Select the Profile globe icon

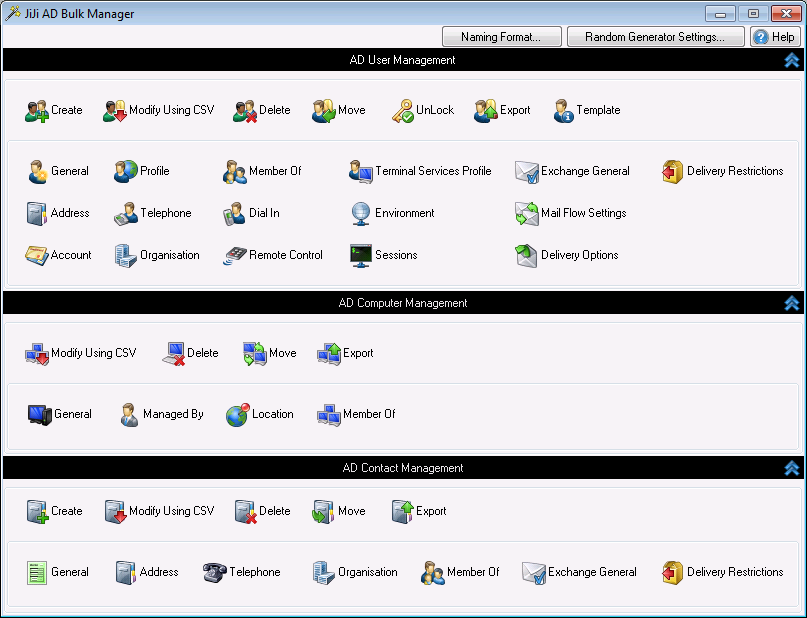click(126, 171)
